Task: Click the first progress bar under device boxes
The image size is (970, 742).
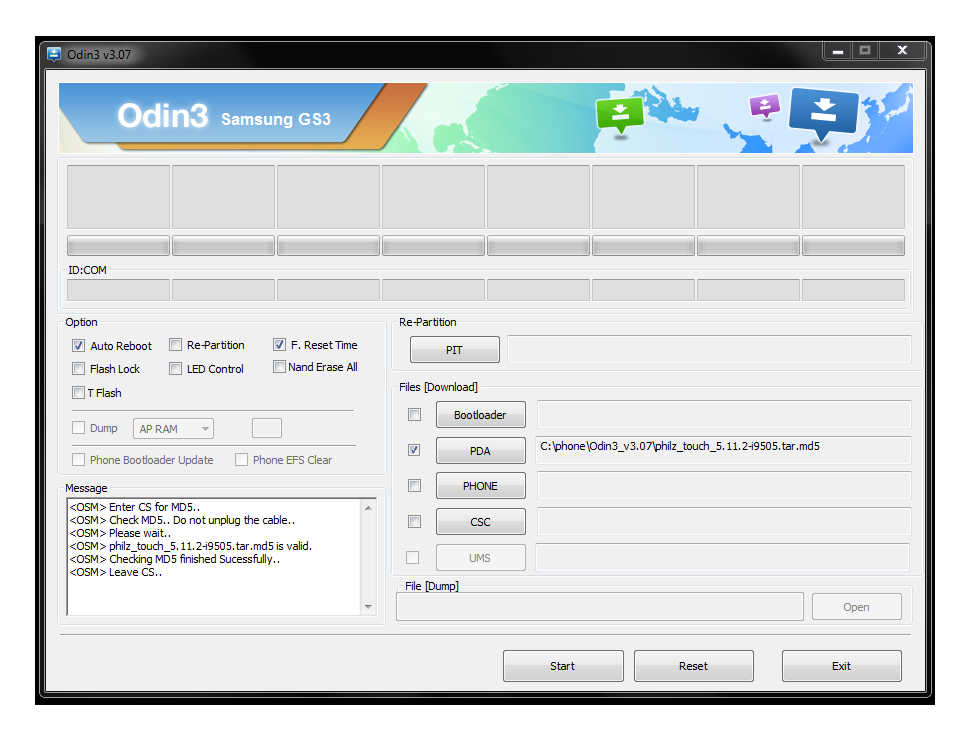Action: click(x=118, y=246)
